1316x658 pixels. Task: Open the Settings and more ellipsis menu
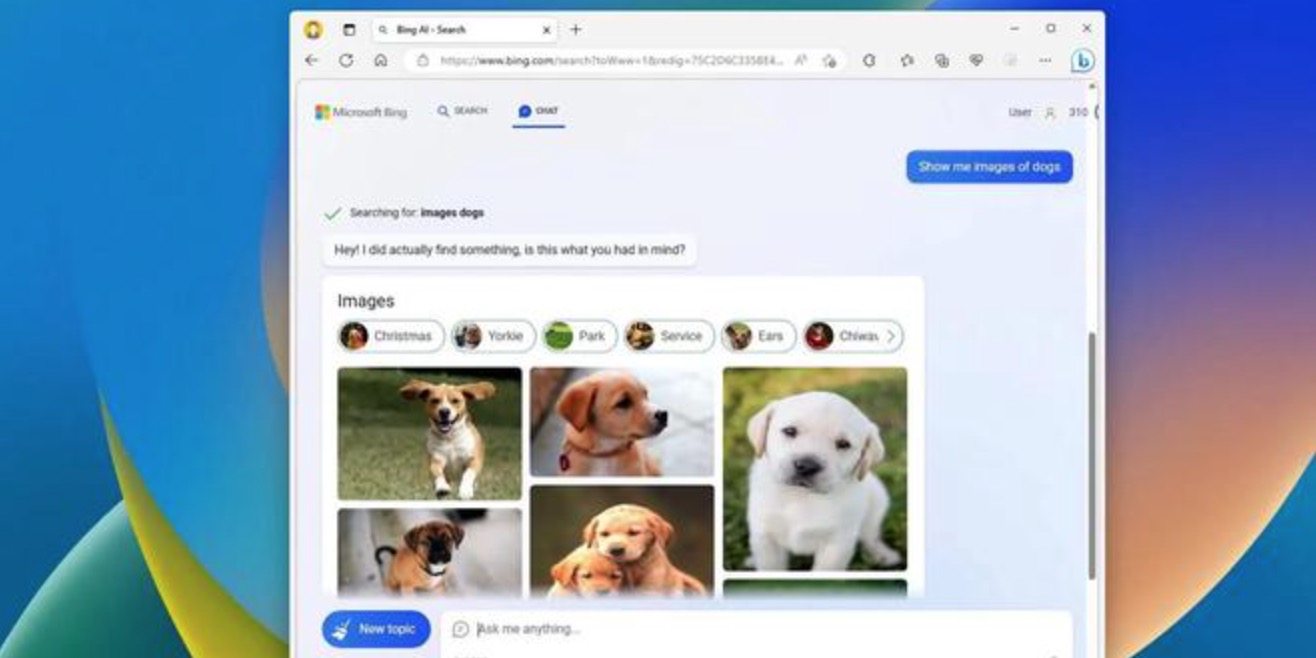(1045, 61)
